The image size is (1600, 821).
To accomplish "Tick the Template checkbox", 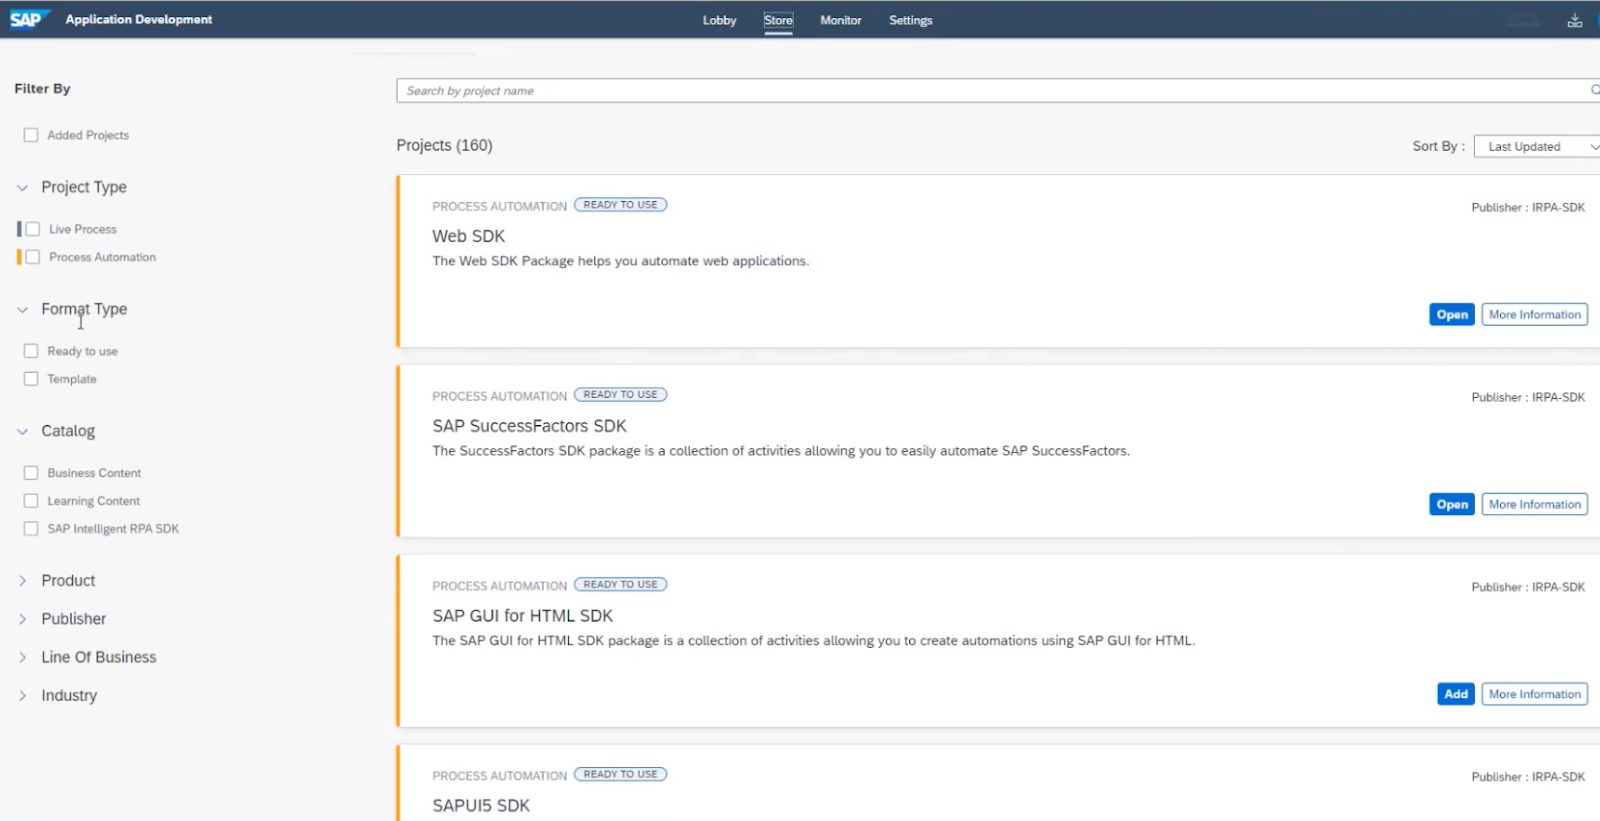I will pos(31,379).
